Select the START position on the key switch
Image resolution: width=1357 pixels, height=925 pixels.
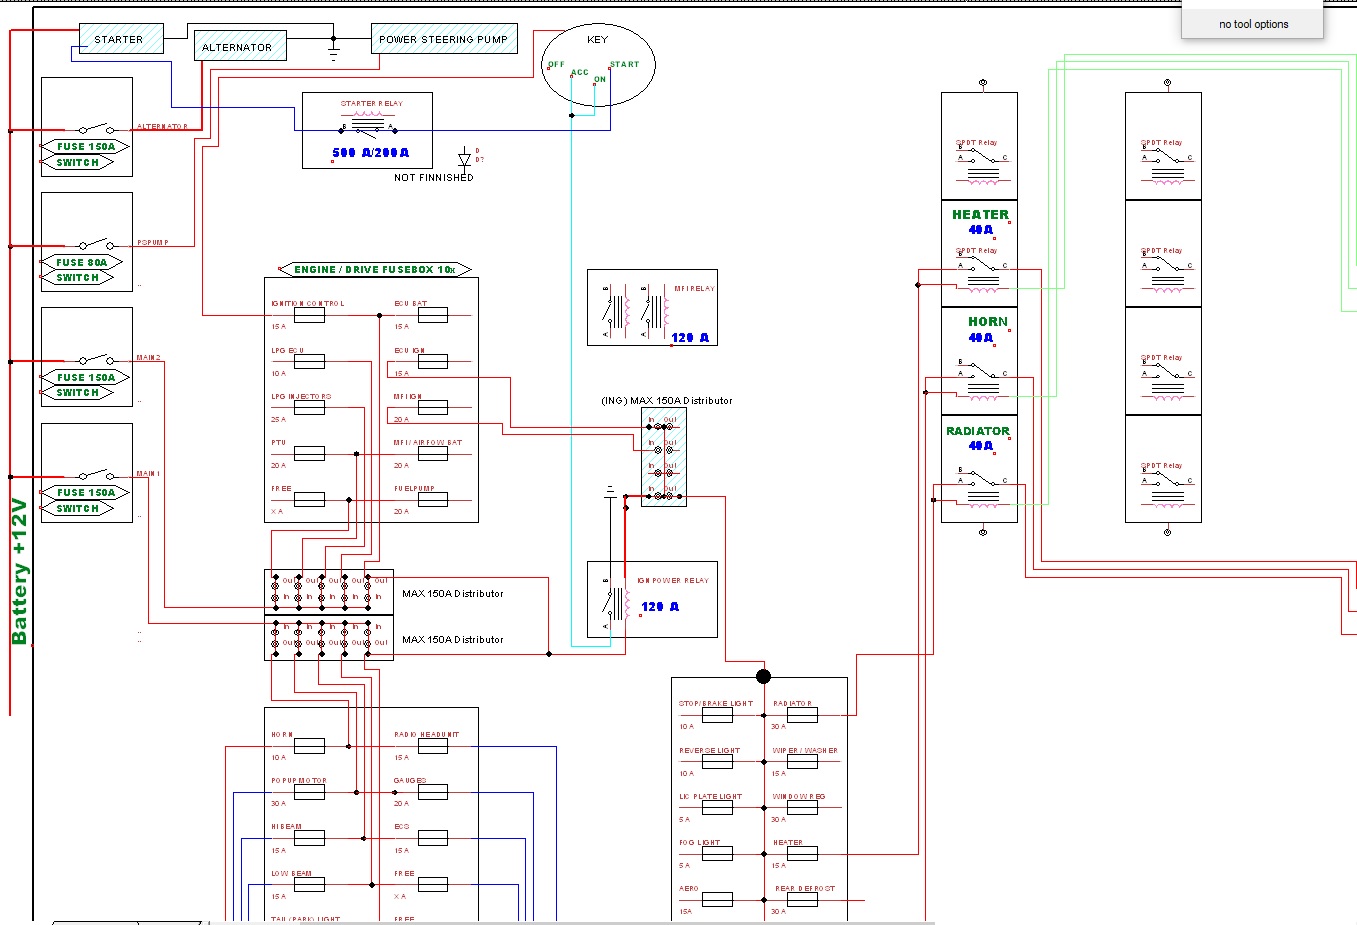click(x=624, y=64)
